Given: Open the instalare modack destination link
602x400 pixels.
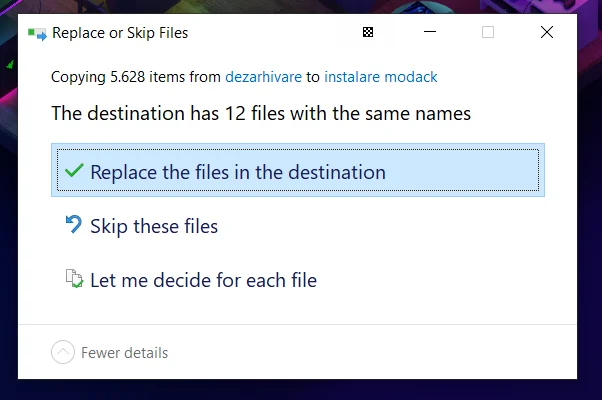Looking at the screenshot, I should 380,77.
